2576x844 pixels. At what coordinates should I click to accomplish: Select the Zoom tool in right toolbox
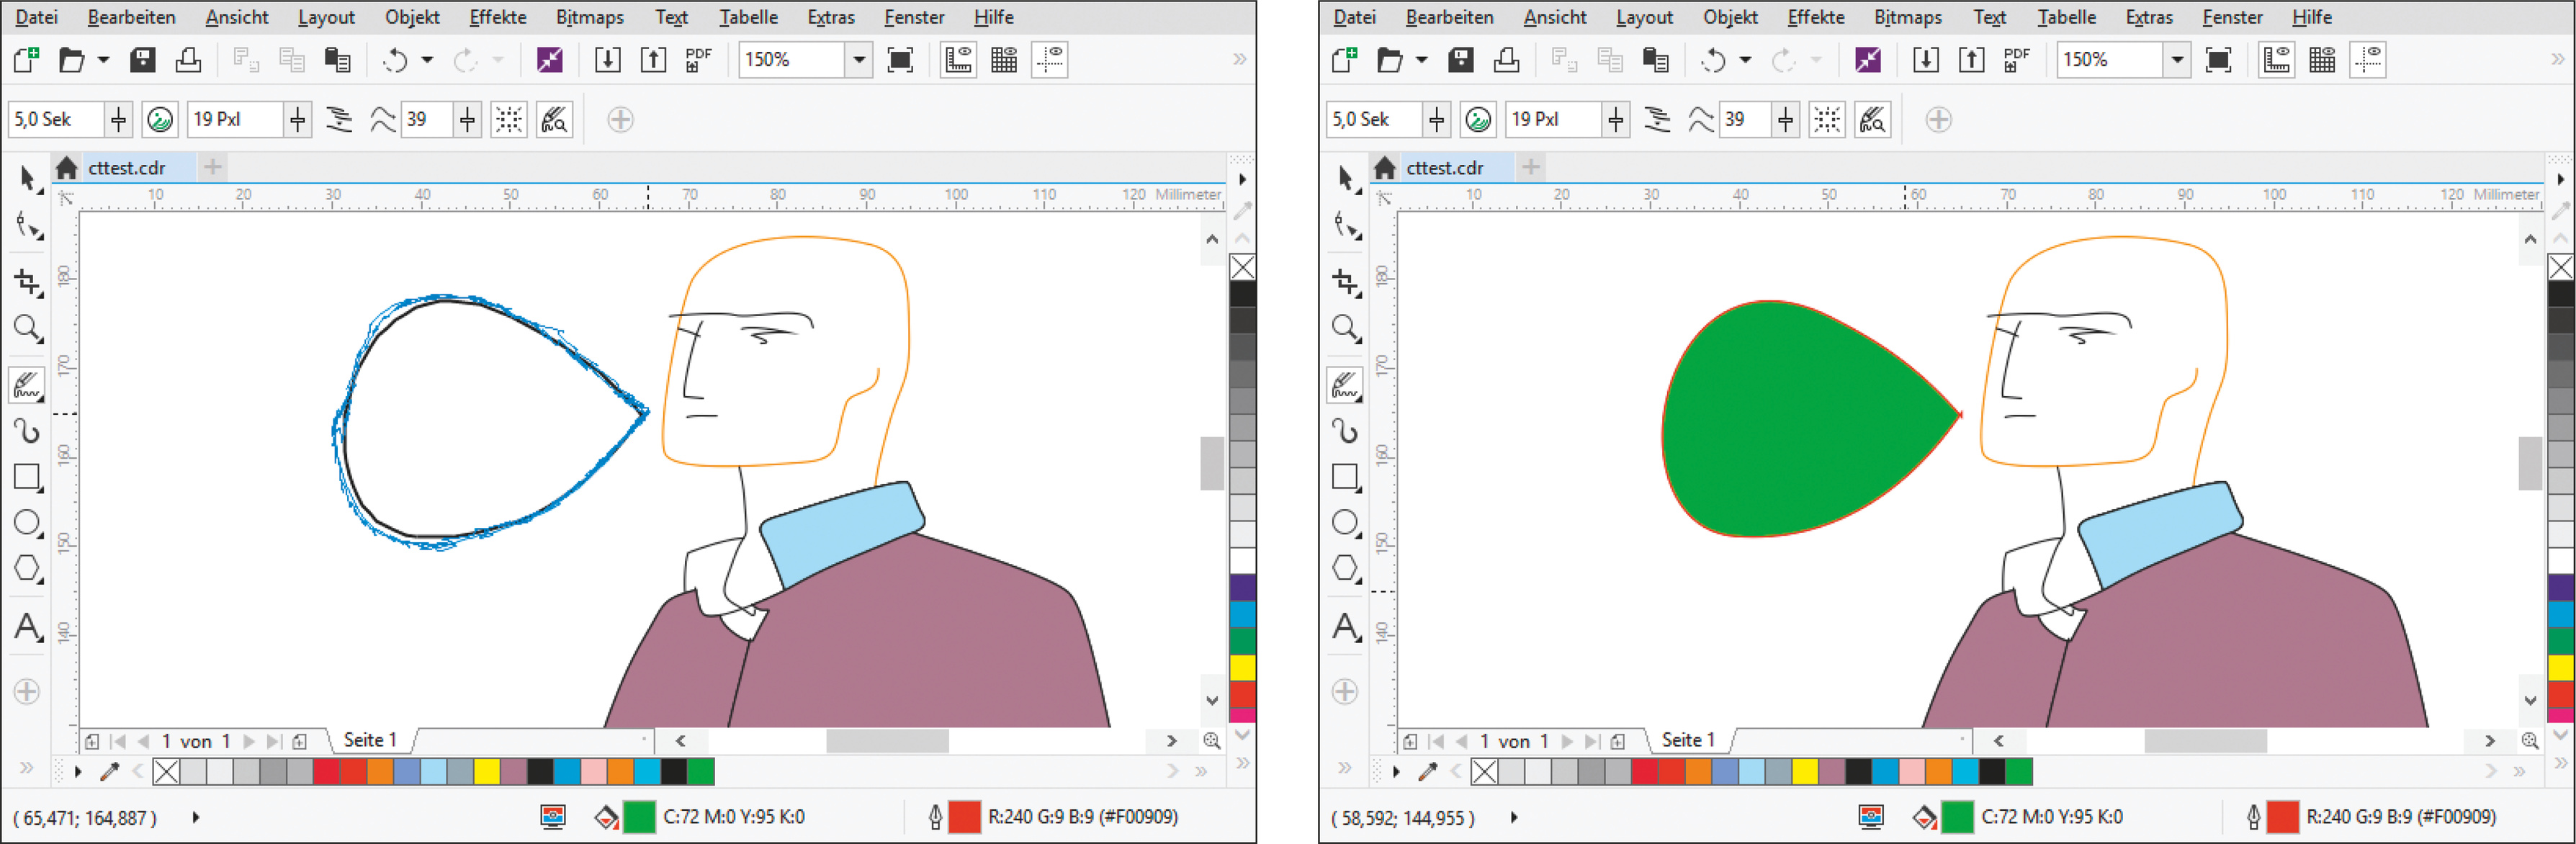1345,328
